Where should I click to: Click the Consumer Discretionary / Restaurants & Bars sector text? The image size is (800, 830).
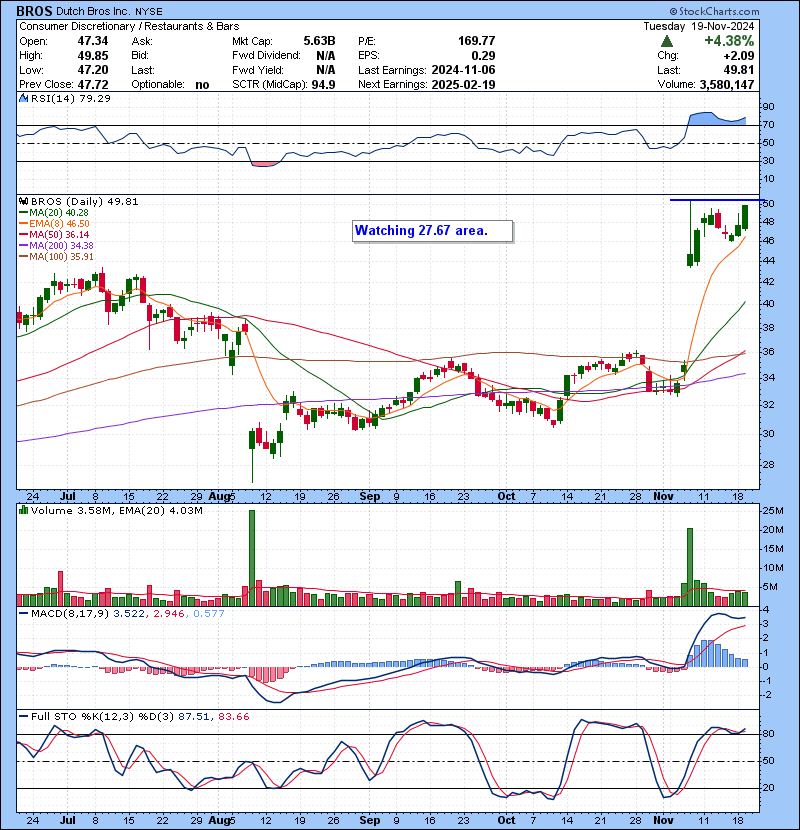[x=129, y=26]
